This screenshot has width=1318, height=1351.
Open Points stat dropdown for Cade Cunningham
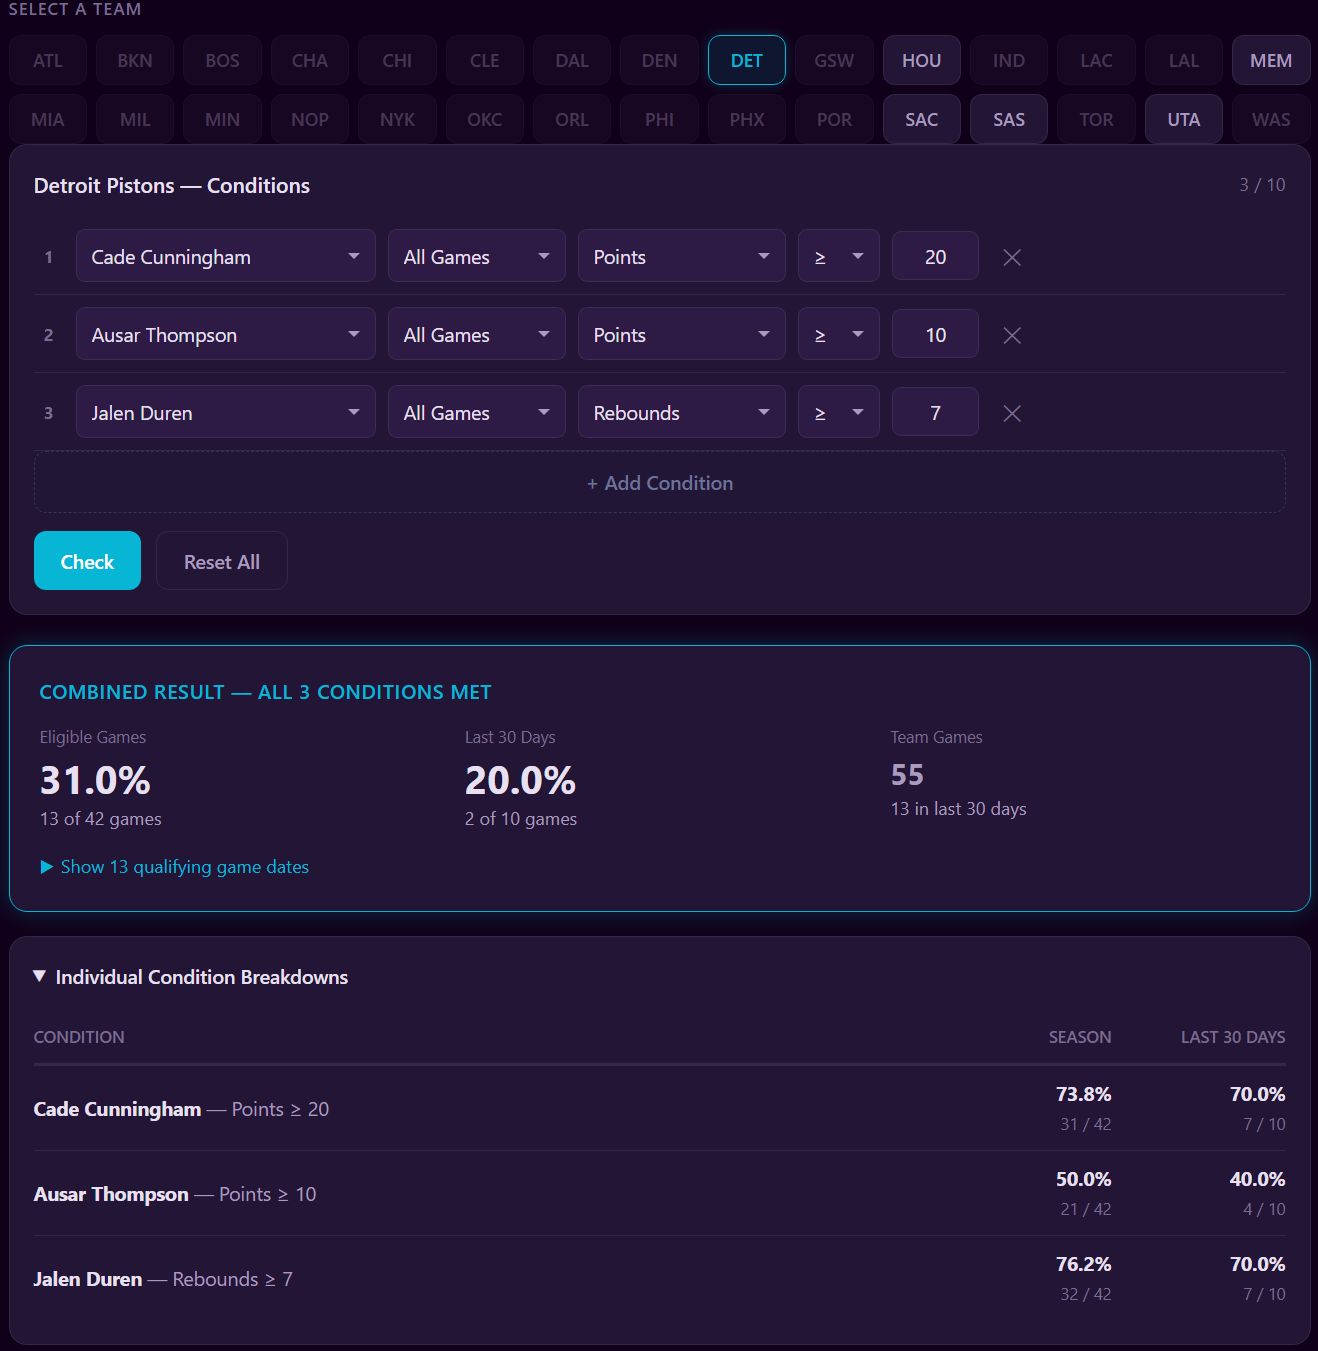[x=682, y=256]
